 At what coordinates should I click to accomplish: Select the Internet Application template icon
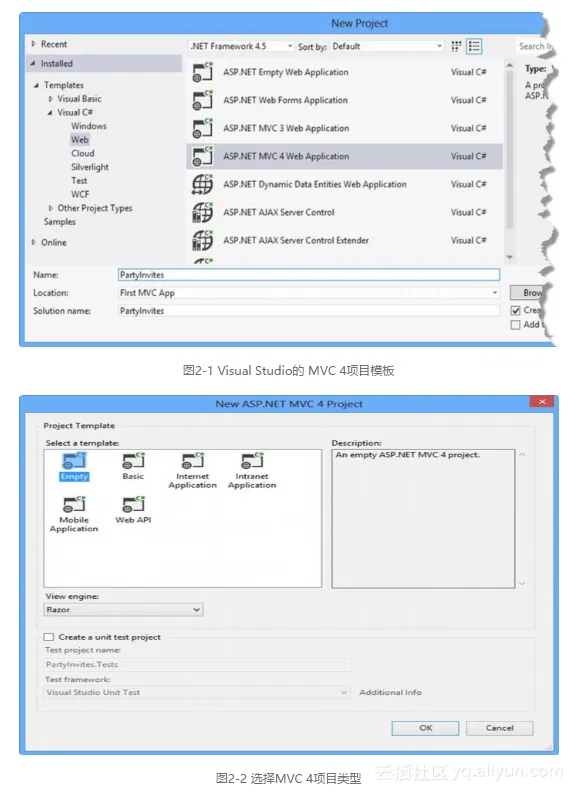(193, 461)
